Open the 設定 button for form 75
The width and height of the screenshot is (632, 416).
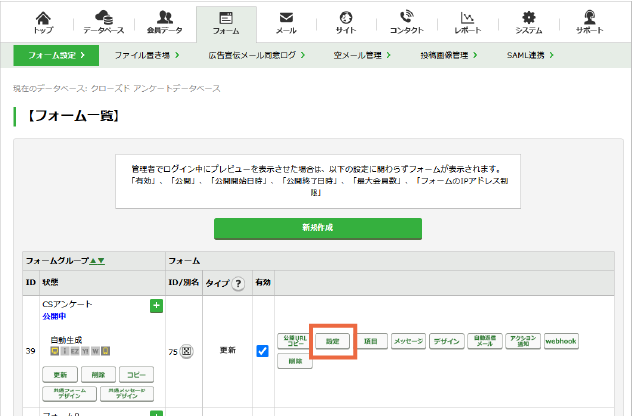tap(333, 341)
